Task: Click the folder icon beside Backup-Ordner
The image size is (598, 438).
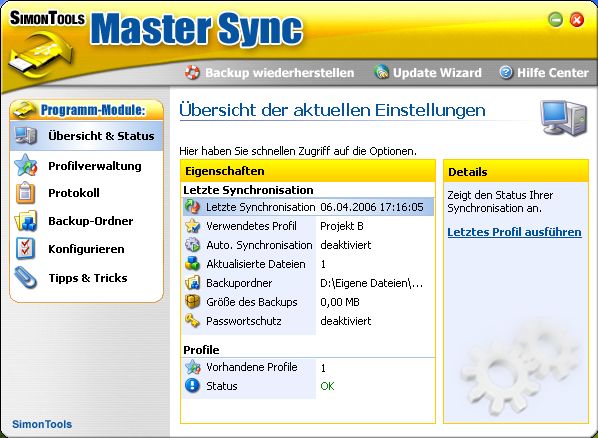Action: 26,221
